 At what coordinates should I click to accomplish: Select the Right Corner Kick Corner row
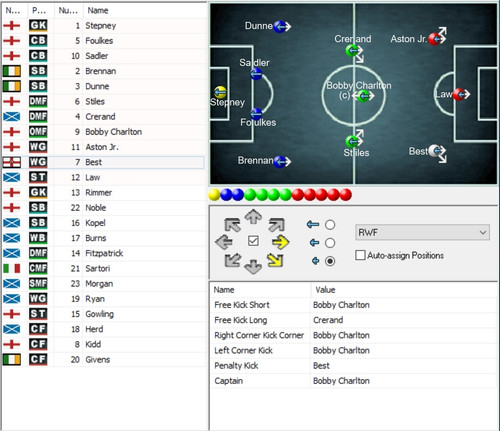pos(354,335)
